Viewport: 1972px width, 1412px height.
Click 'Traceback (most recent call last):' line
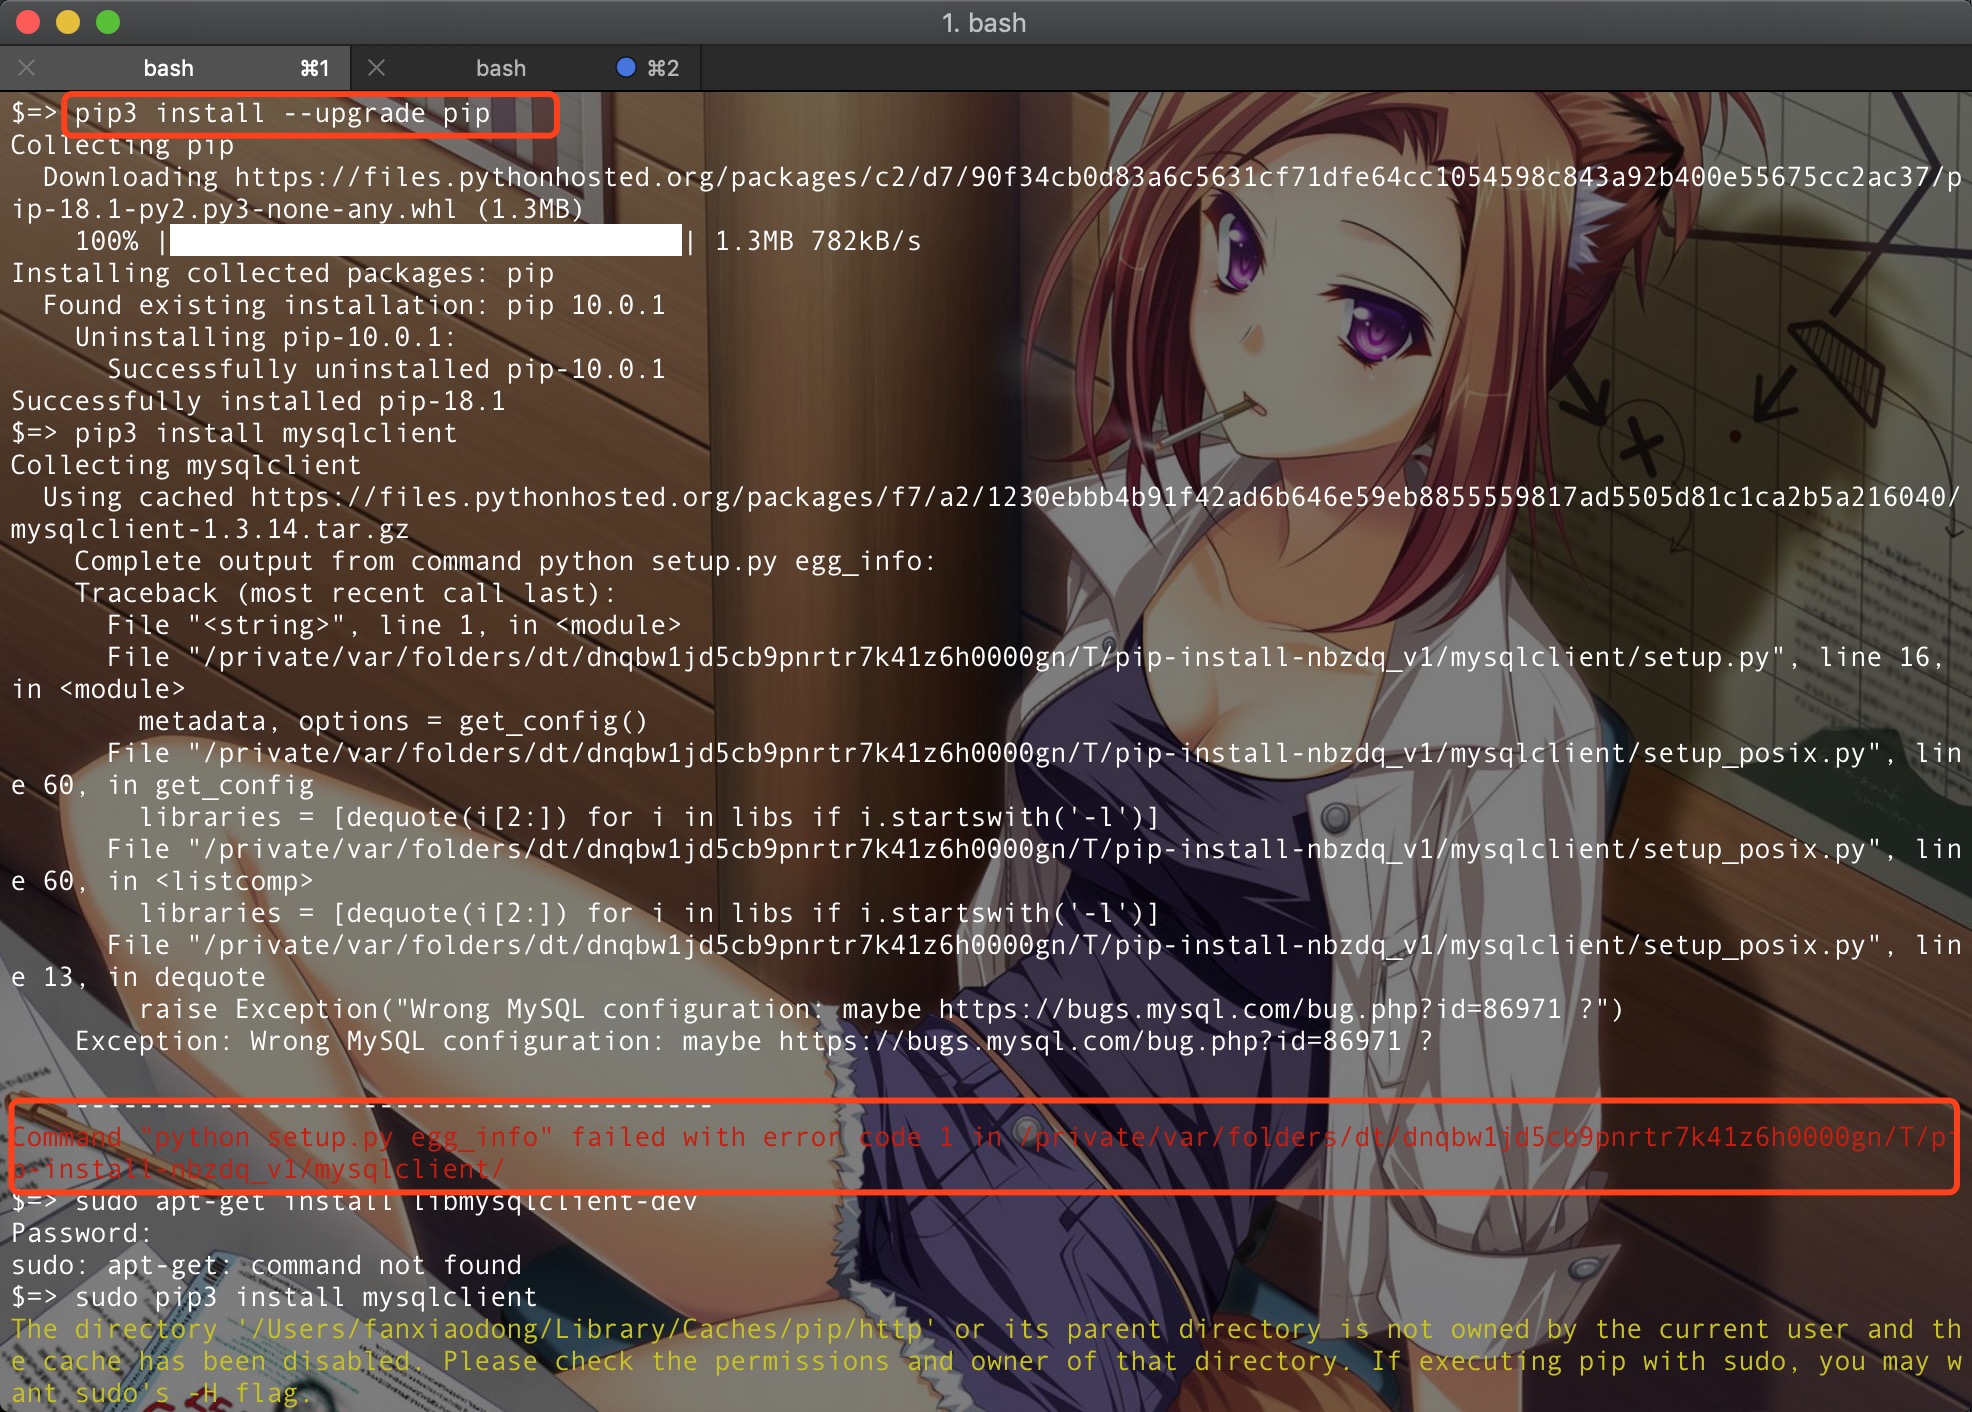coord(346,593)
